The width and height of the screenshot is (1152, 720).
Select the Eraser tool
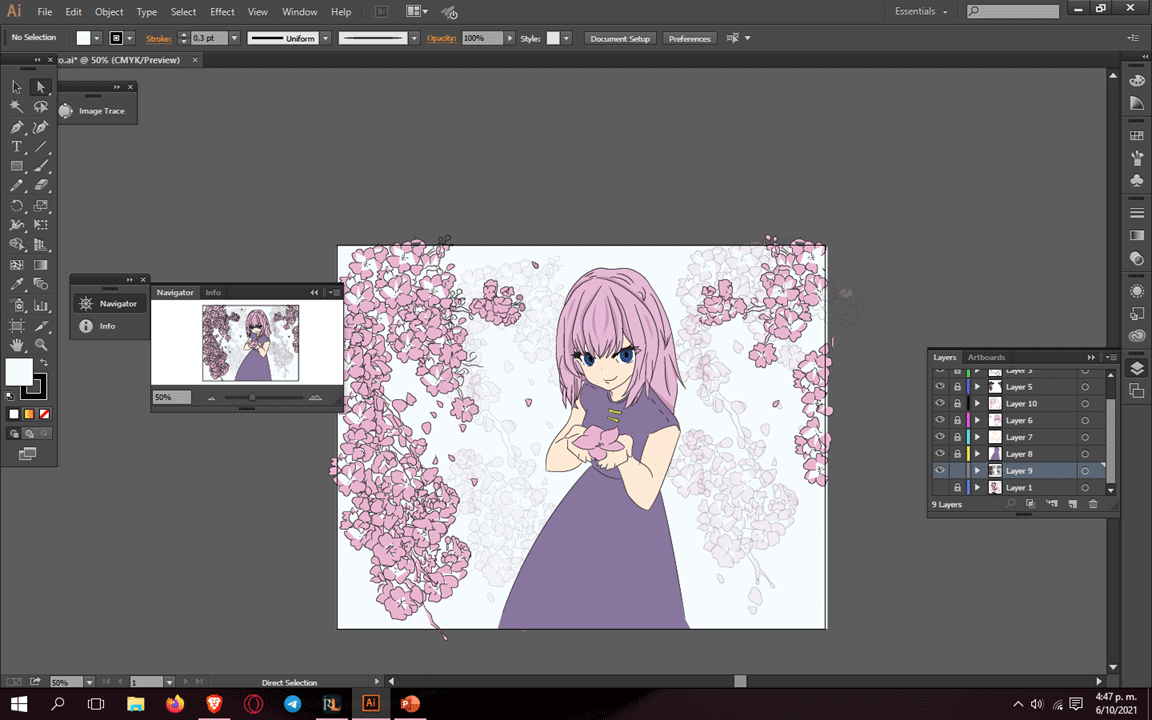40,186
